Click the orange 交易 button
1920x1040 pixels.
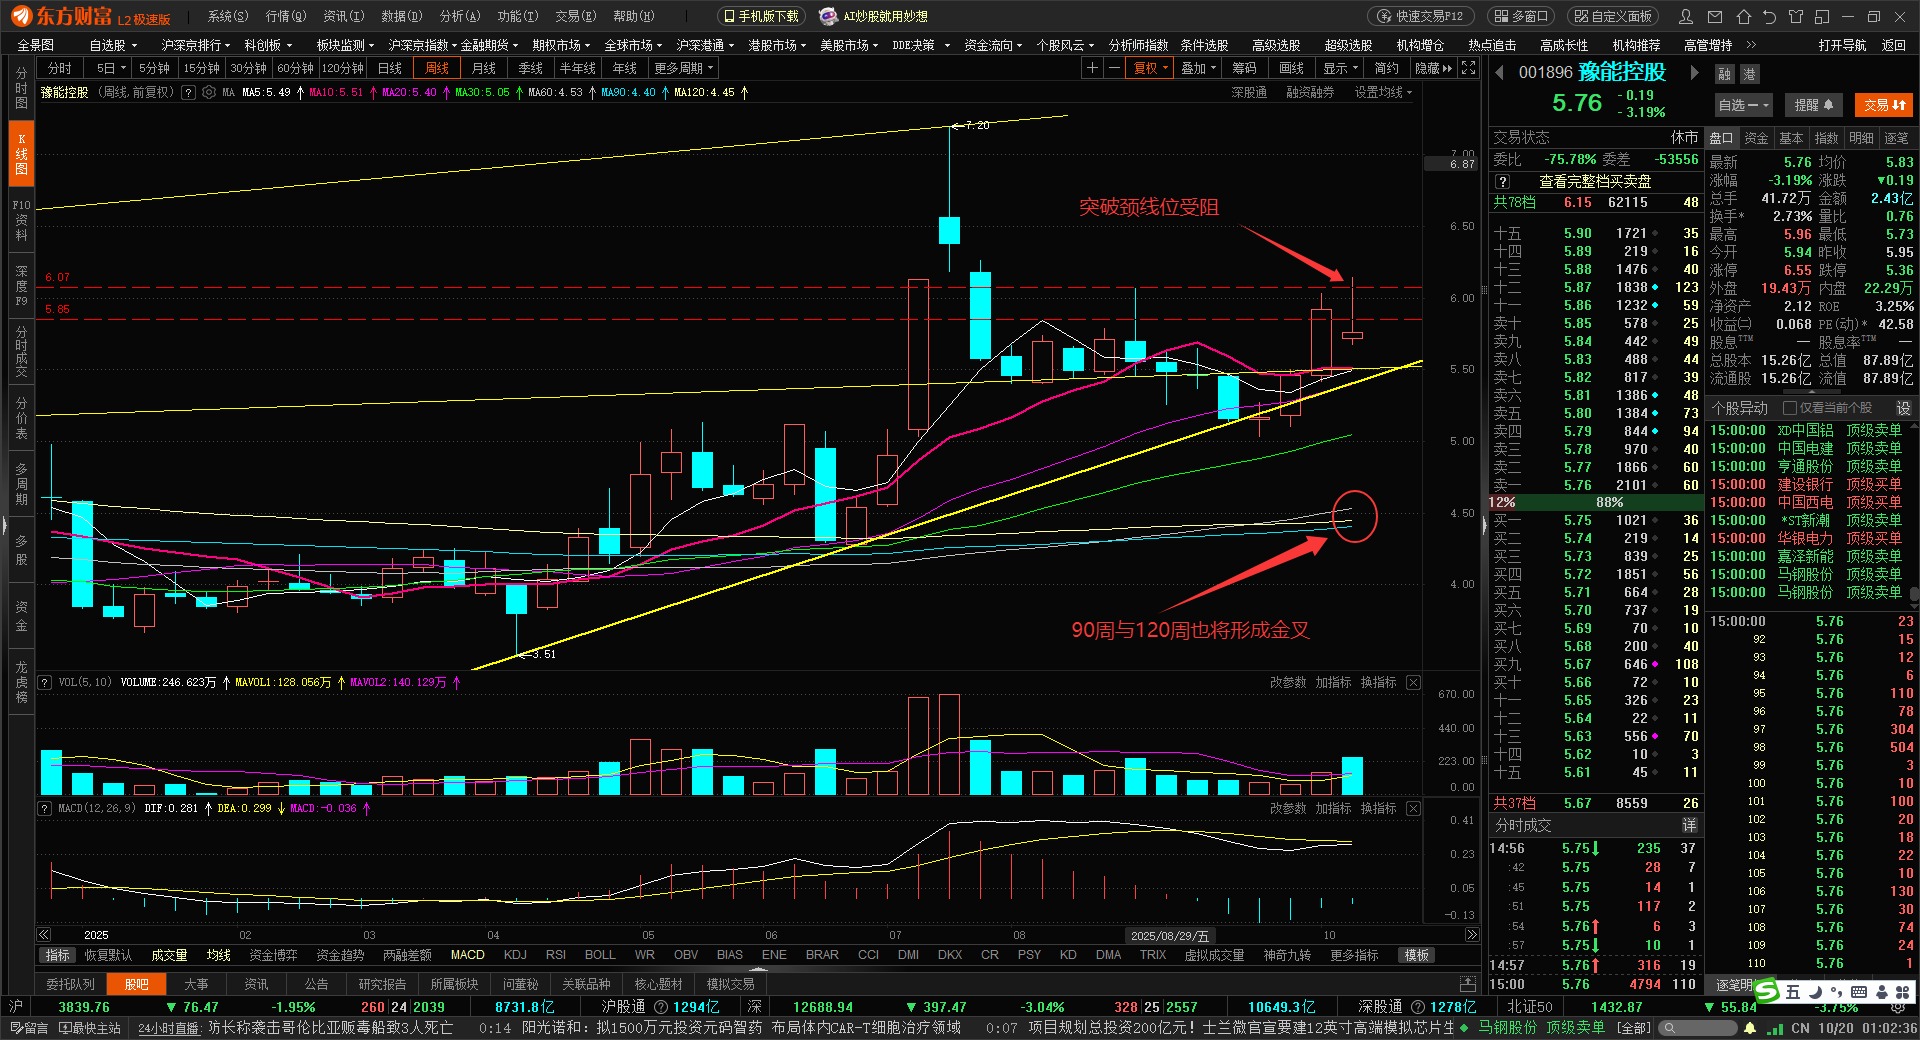[1883, 105]
